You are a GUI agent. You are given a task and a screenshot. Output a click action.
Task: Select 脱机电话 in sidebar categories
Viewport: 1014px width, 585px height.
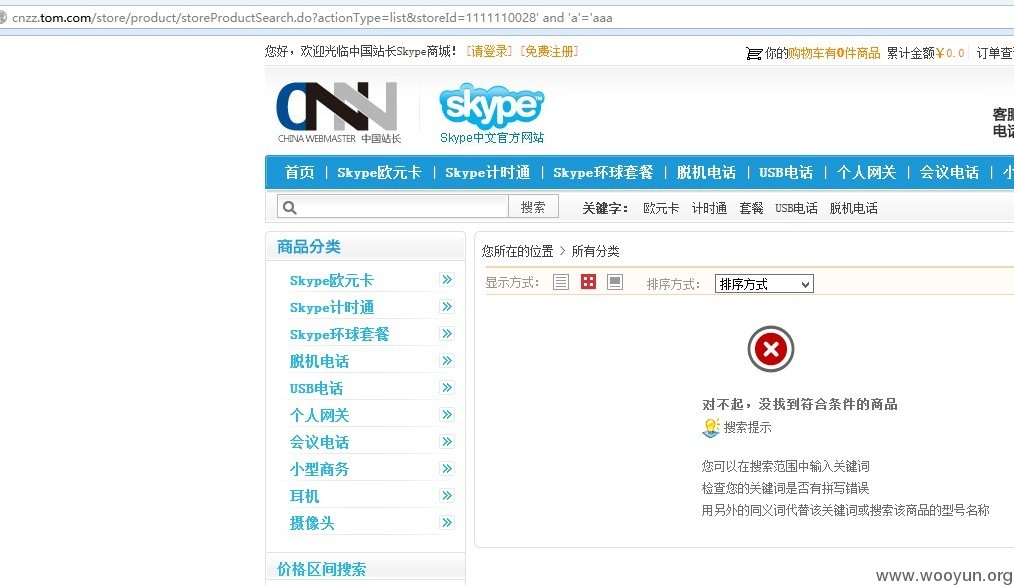coord(319,361)
